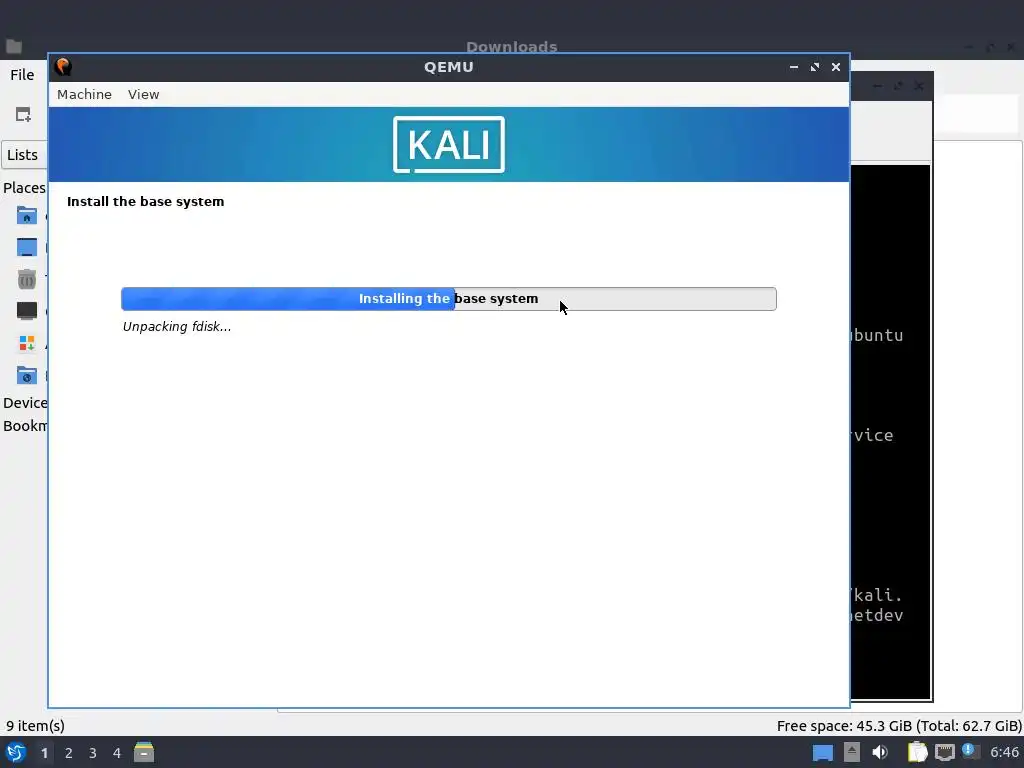This screenshot has height=768, width=1024.
Task: Click the QEMU app icon in title bar
Action: click(x=63, y=67)
